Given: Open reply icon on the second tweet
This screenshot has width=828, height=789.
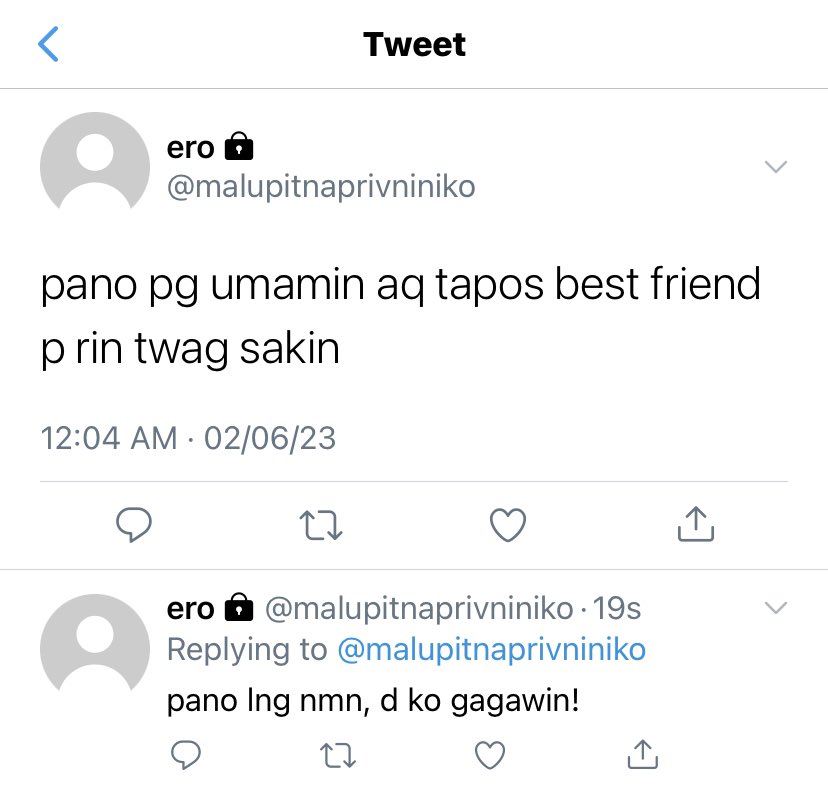Looking at the screenshot, I should pos(186,755).
